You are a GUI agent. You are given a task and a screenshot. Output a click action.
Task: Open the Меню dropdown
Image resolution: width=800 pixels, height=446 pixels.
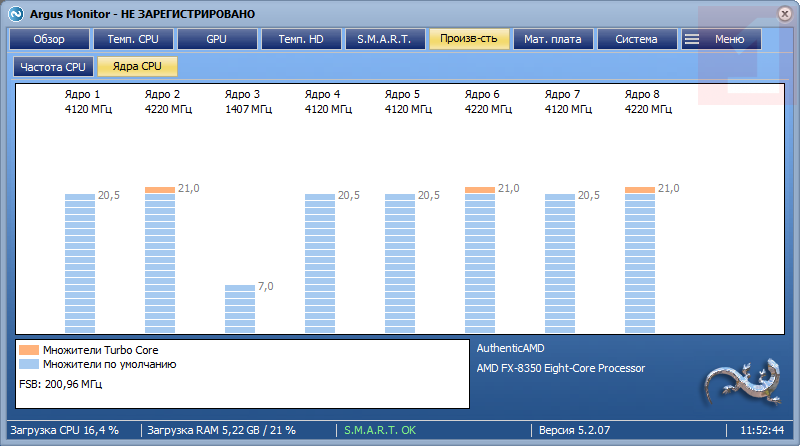coord(721,39)
